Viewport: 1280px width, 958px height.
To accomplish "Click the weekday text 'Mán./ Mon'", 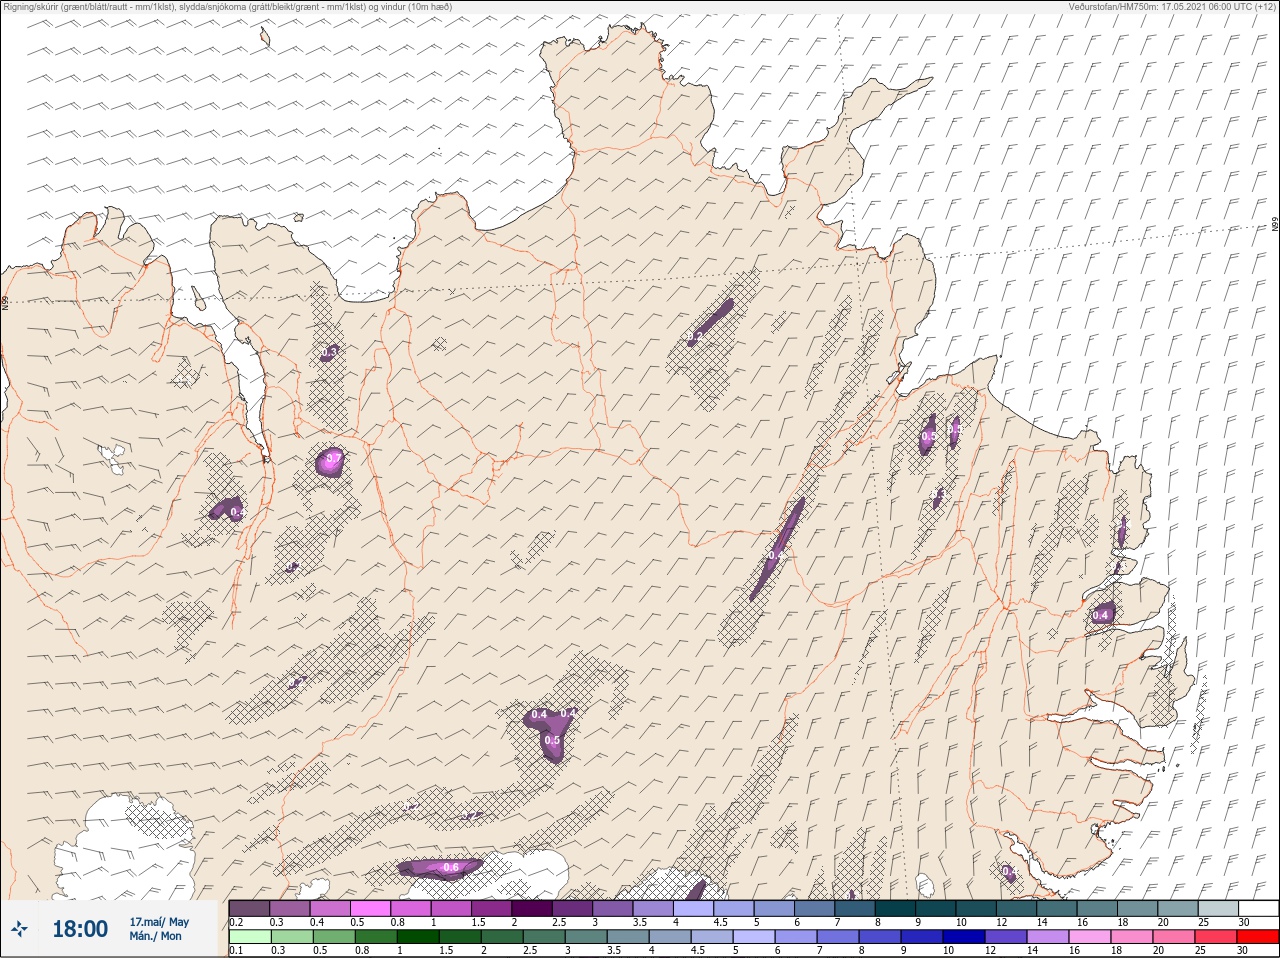I will tap(156, 937).
